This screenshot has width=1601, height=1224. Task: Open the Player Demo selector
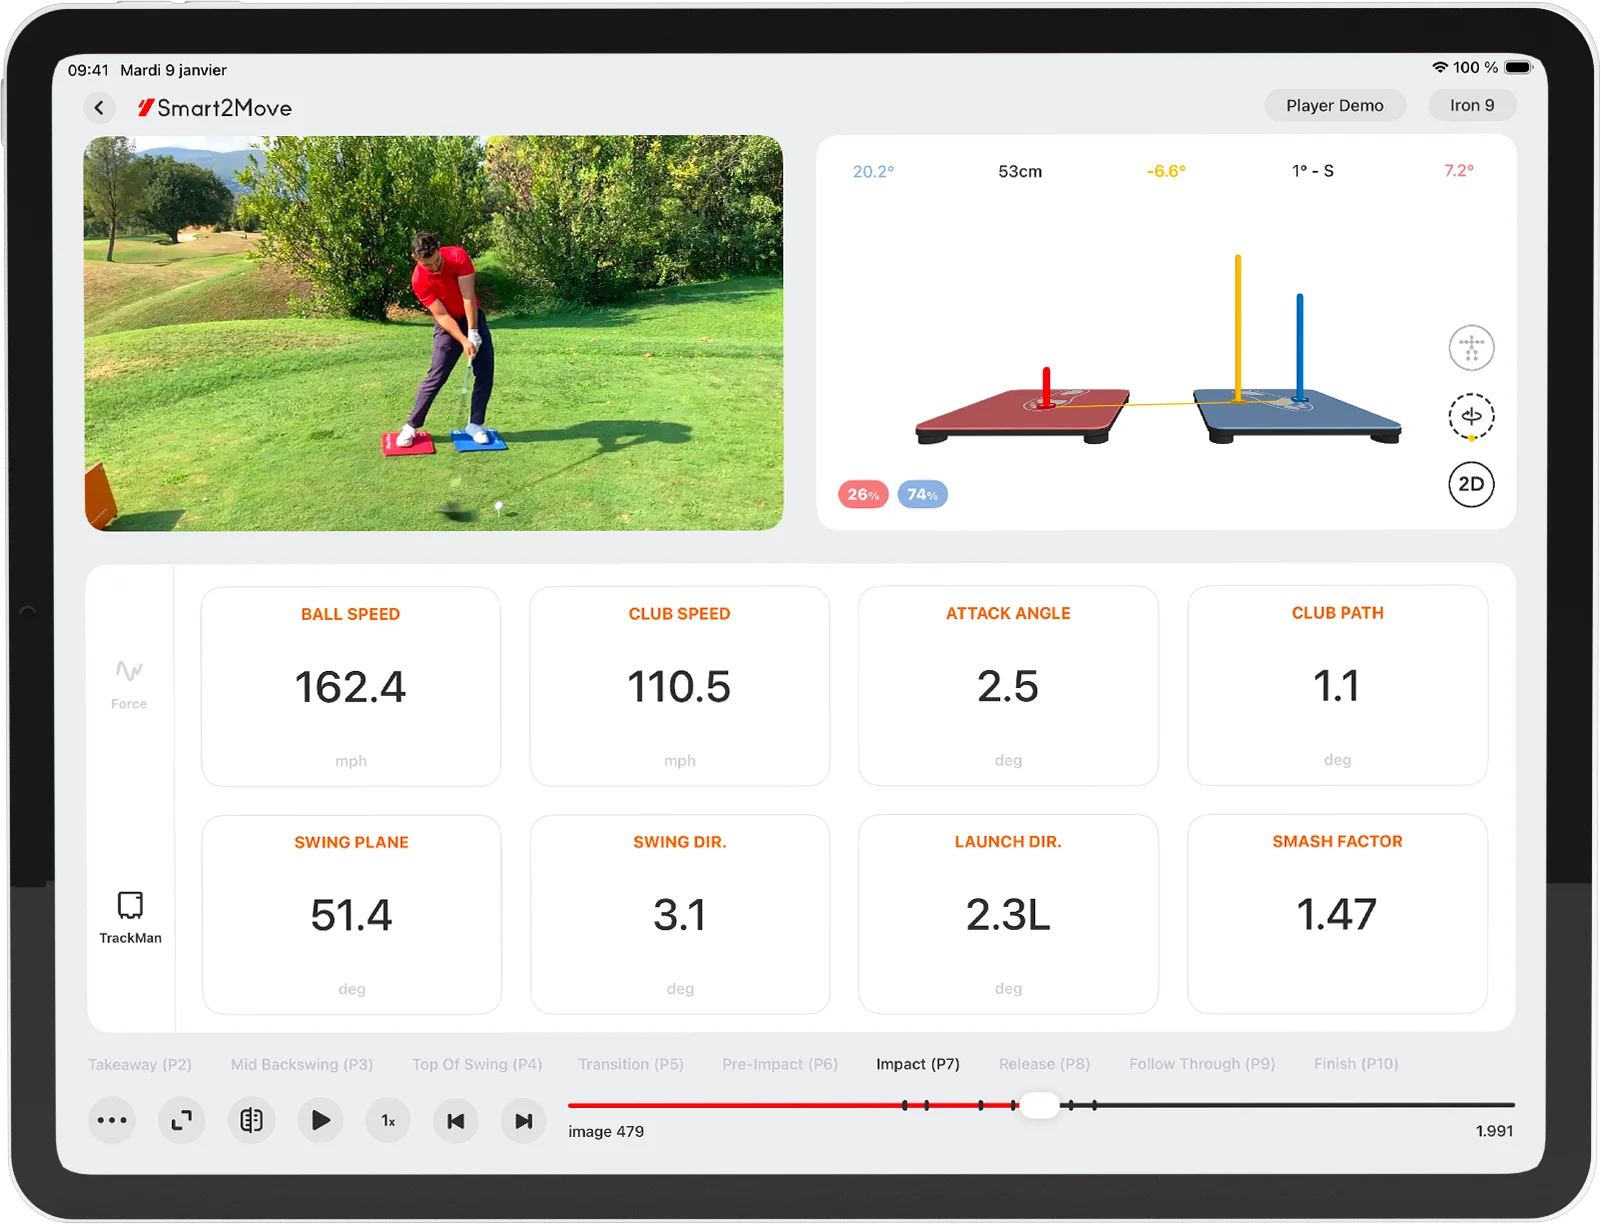(1334, 104)
